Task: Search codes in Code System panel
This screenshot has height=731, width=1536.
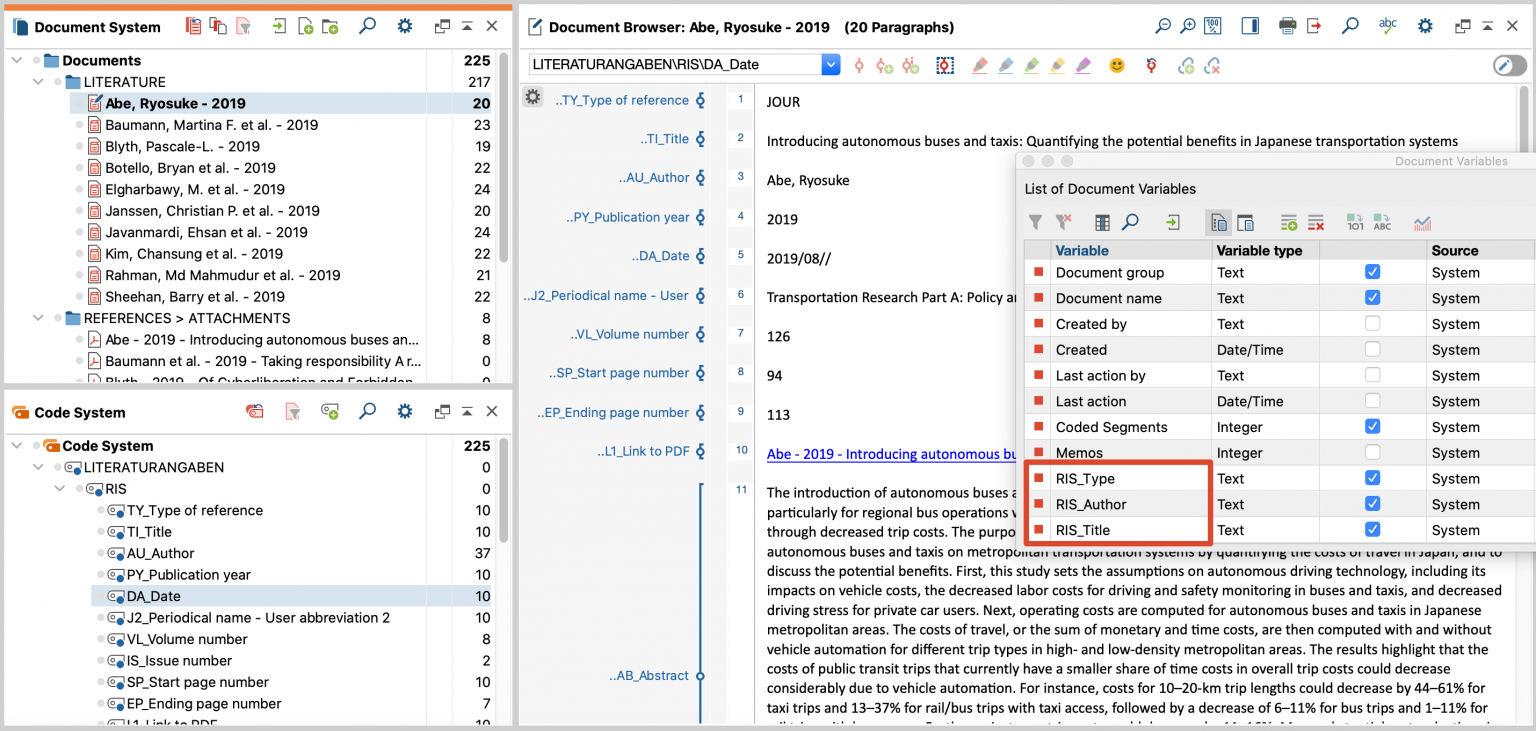Action: click(x=367, y=411)
